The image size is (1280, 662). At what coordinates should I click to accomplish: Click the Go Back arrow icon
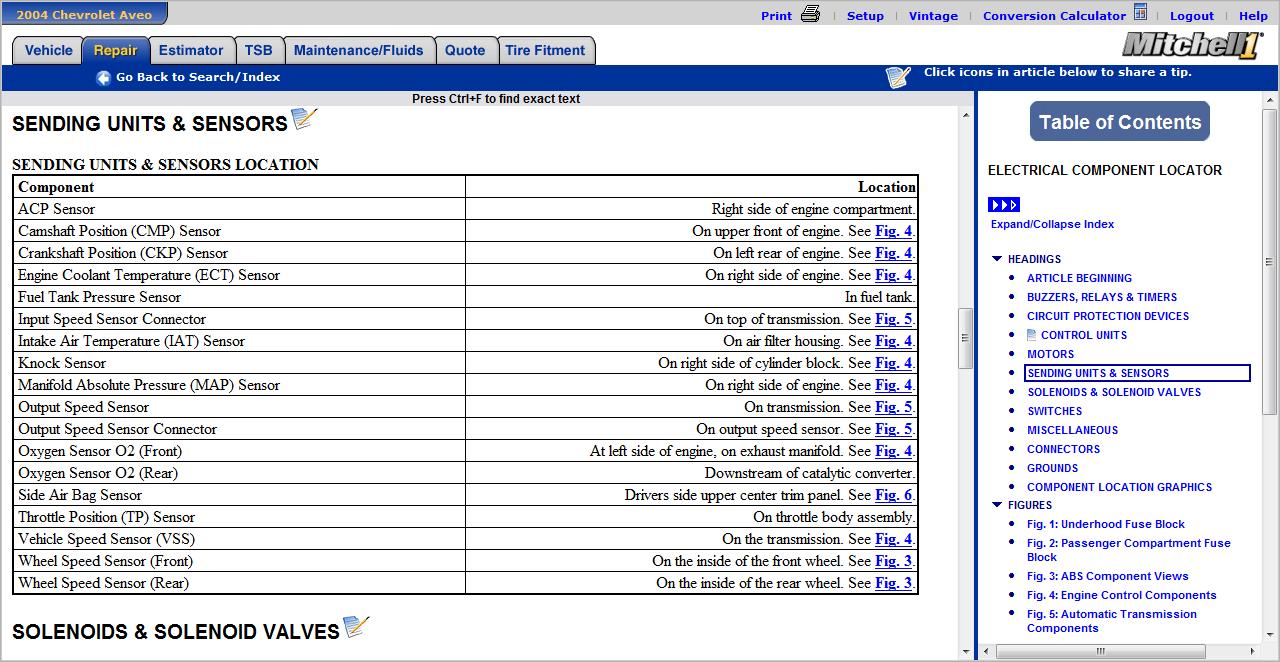(103, 78)
